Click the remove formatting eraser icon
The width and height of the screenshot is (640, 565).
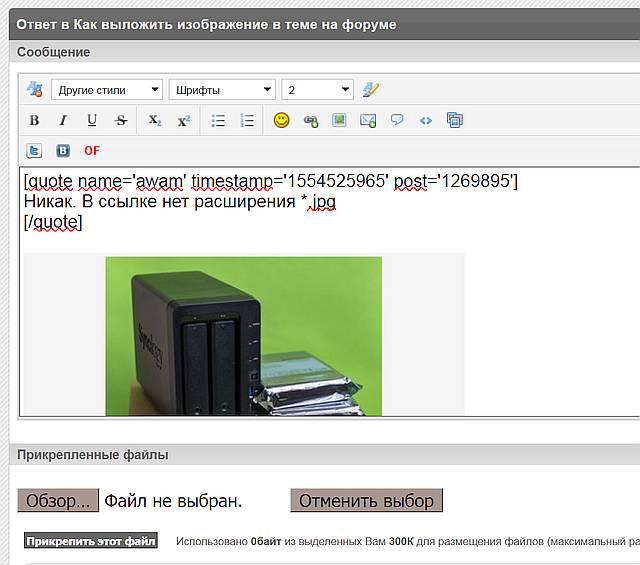click(x=370, y=89)
